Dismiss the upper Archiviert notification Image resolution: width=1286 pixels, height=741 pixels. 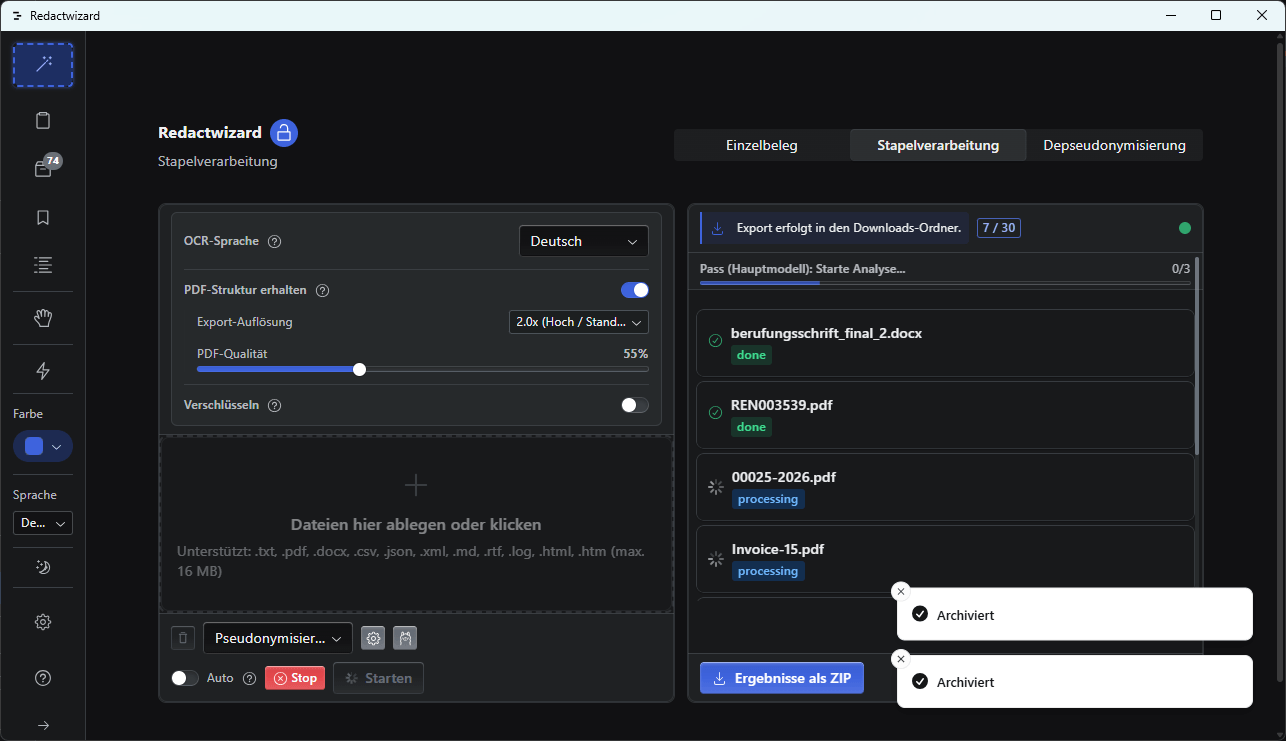[900, 591]
